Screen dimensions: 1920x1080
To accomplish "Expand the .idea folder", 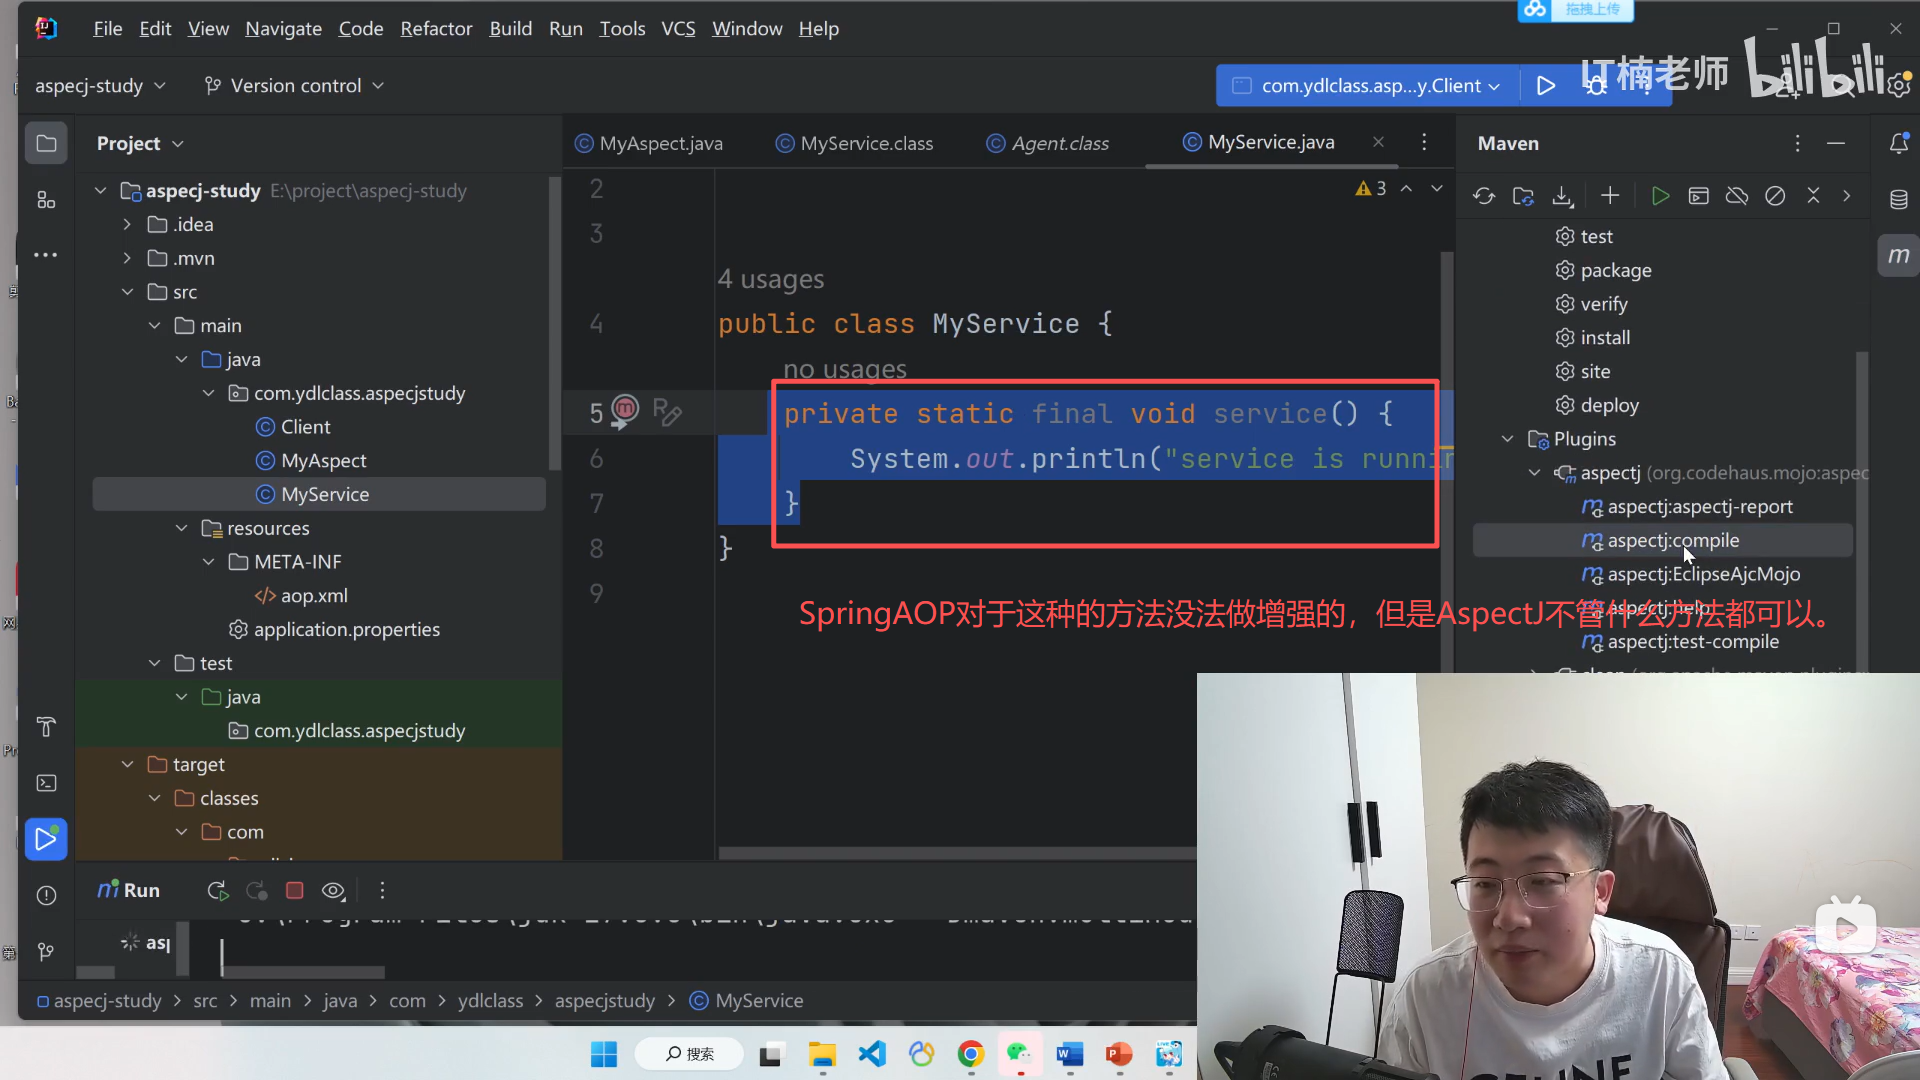I will 127,224.
